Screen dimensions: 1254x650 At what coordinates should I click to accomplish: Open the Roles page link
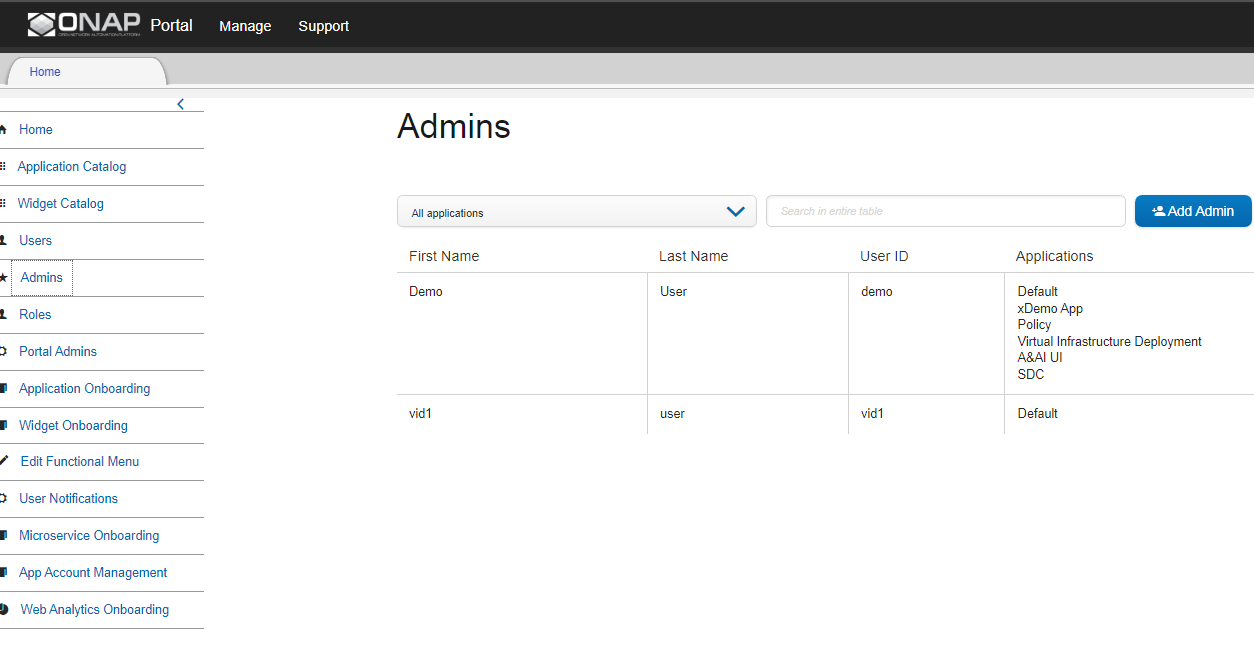tap(35, 314)
